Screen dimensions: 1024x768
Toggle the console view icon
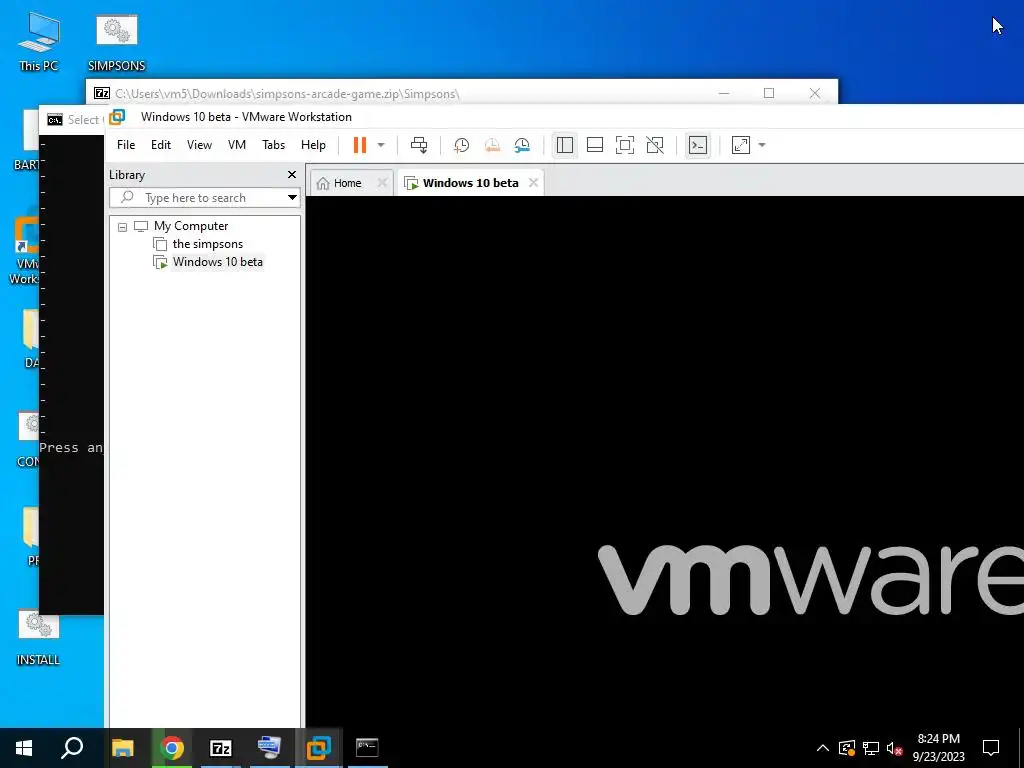[x=697, y=145]
